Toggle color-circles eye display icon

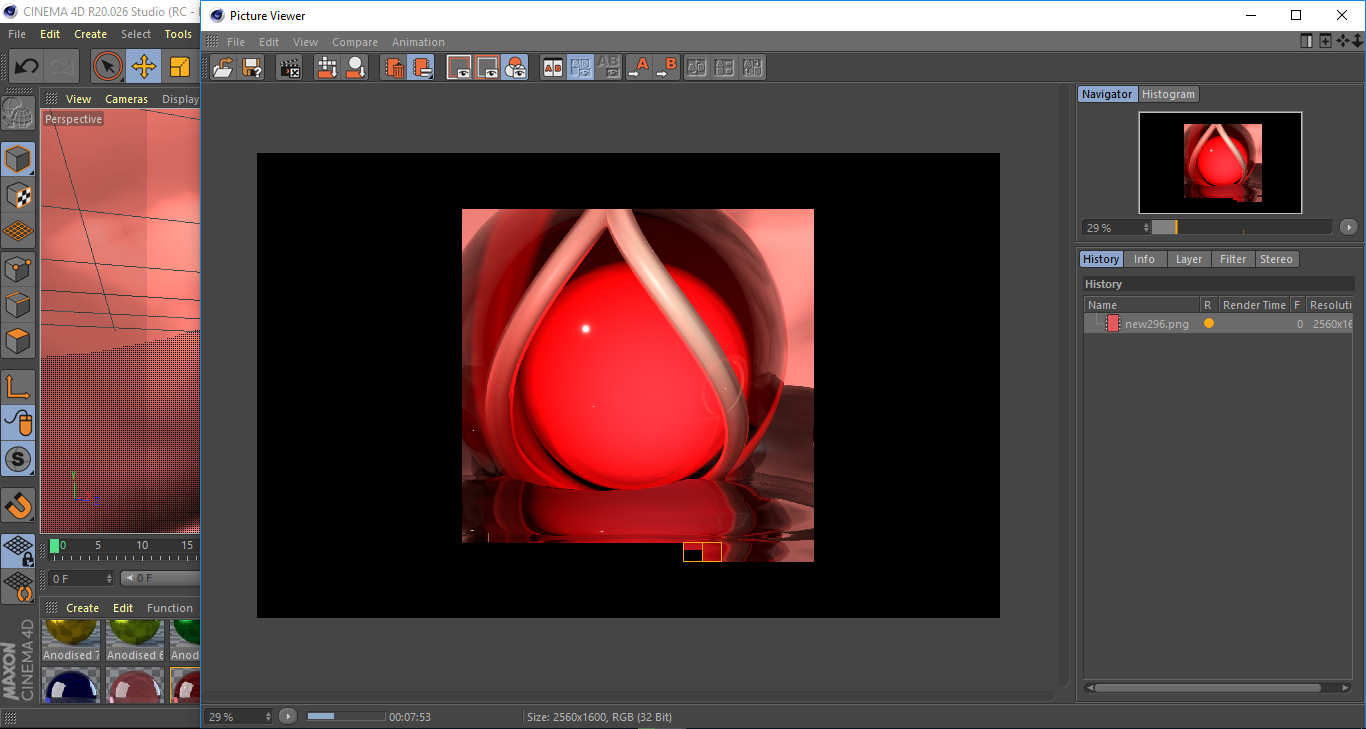pos(515,68)
